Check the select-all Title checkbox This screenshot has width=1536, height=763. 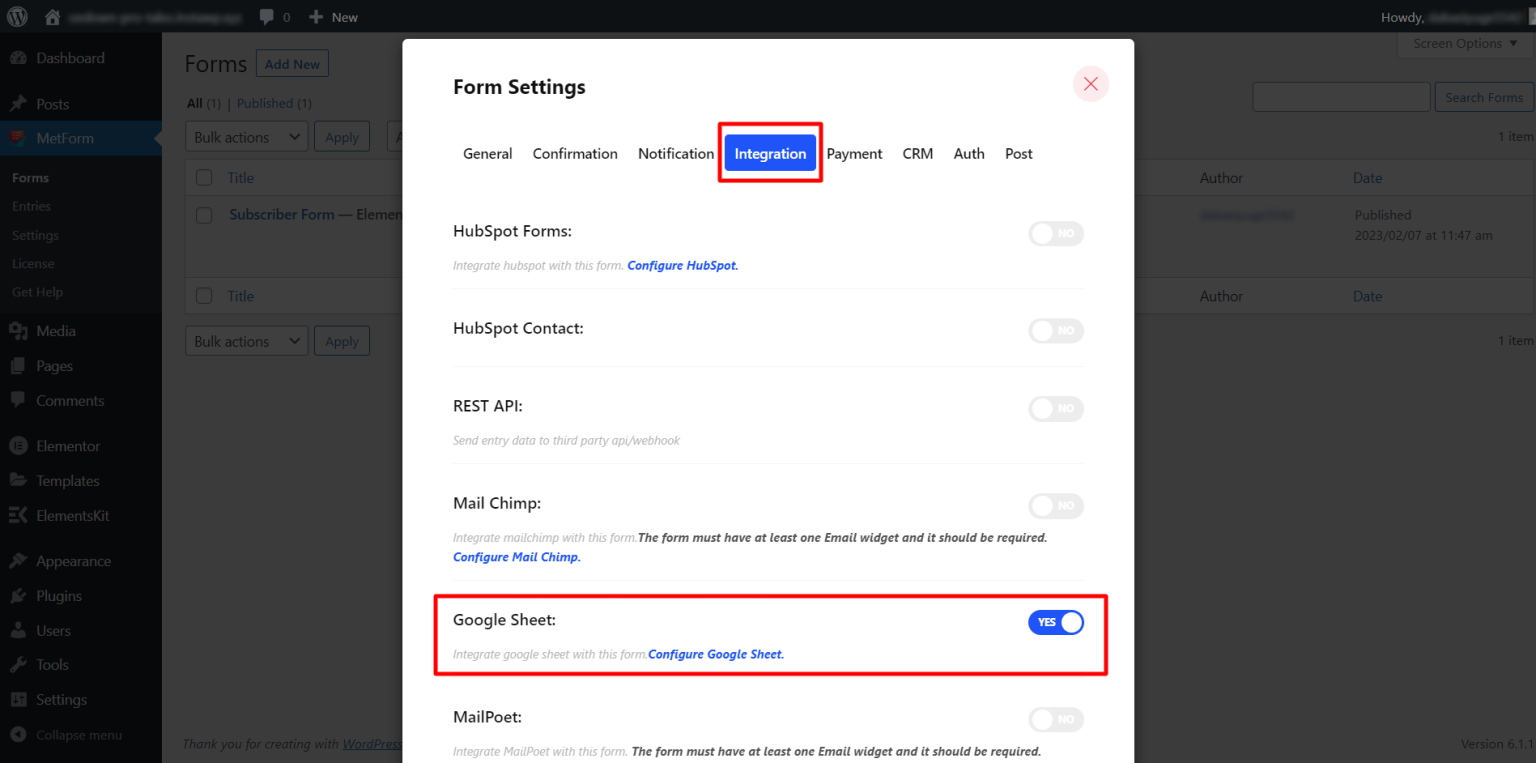[x=204, y=177]
